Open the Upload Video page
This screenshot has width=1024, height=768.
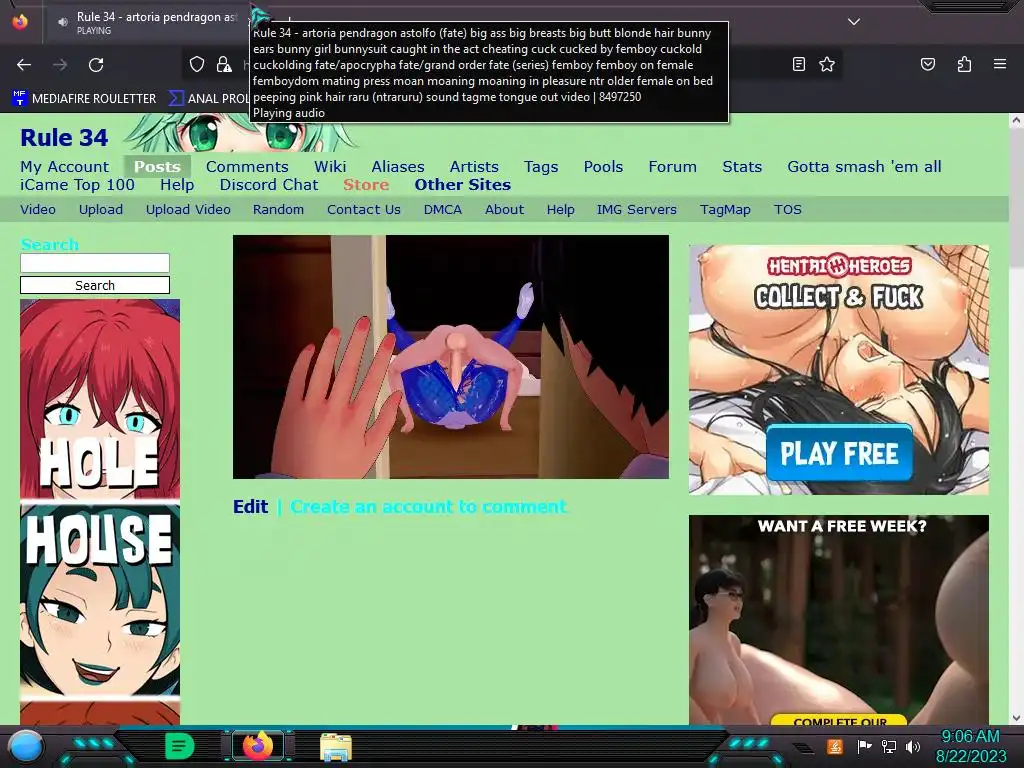188,210
